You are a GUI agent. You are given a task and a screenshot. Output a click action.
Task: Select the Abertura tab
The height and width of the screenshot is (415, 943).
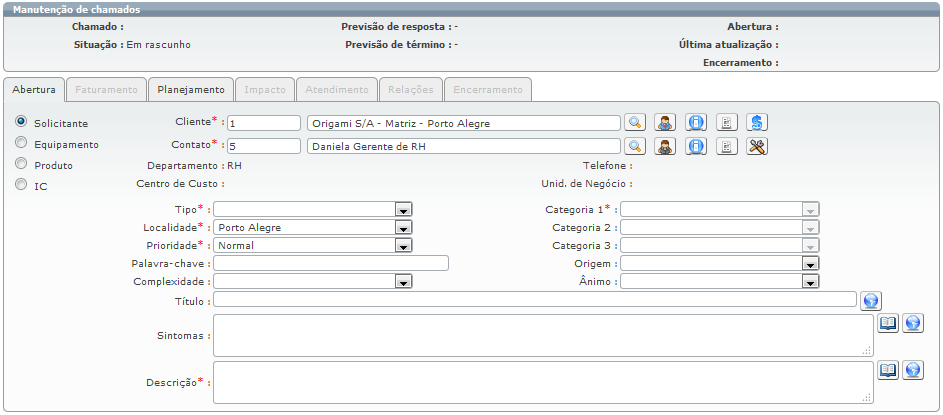pos(34,89)
